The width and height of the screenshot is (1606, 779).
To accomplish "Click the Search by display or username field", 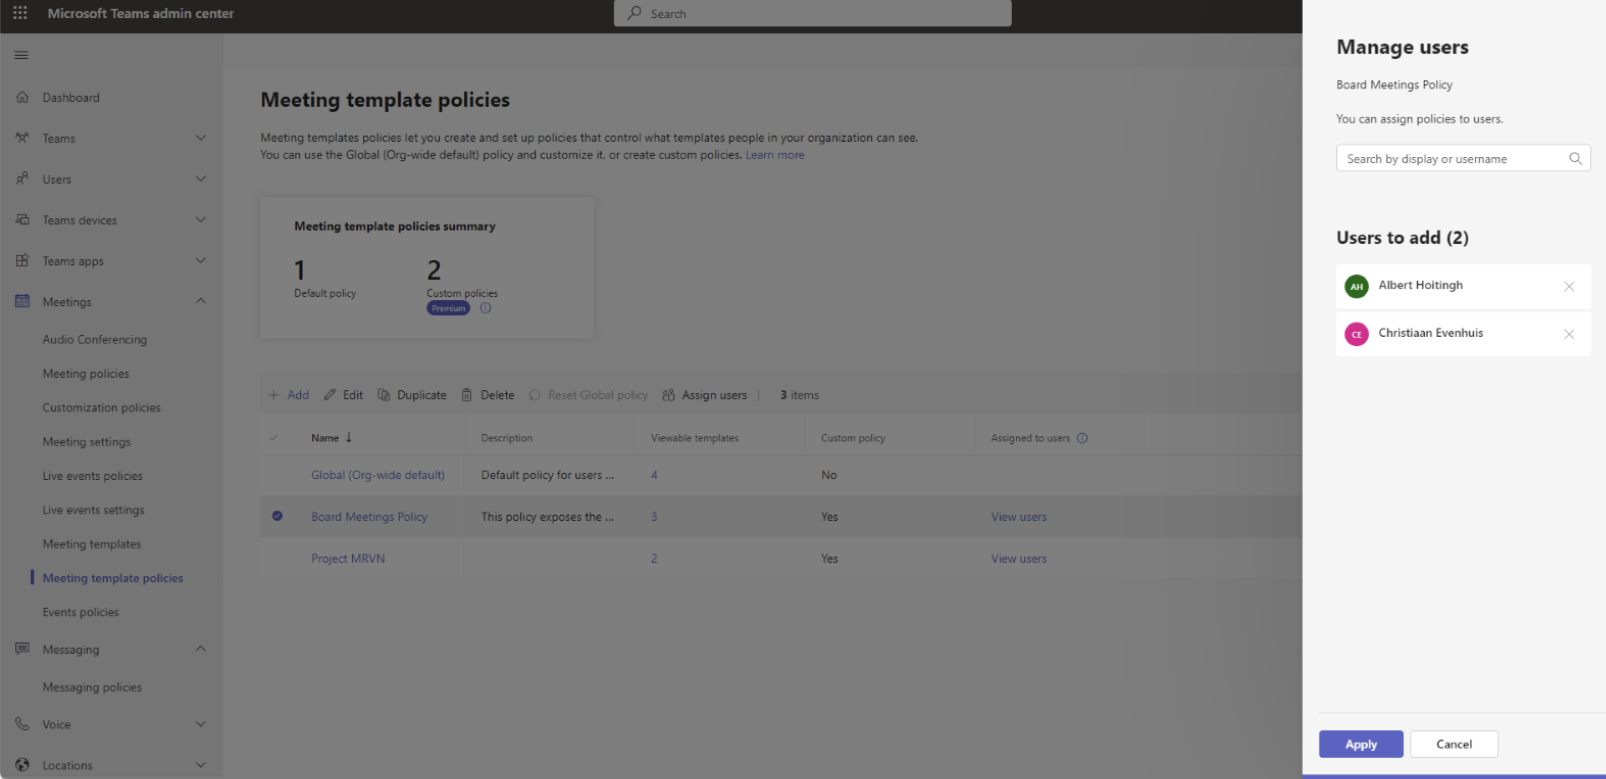I will [1463, 158].
